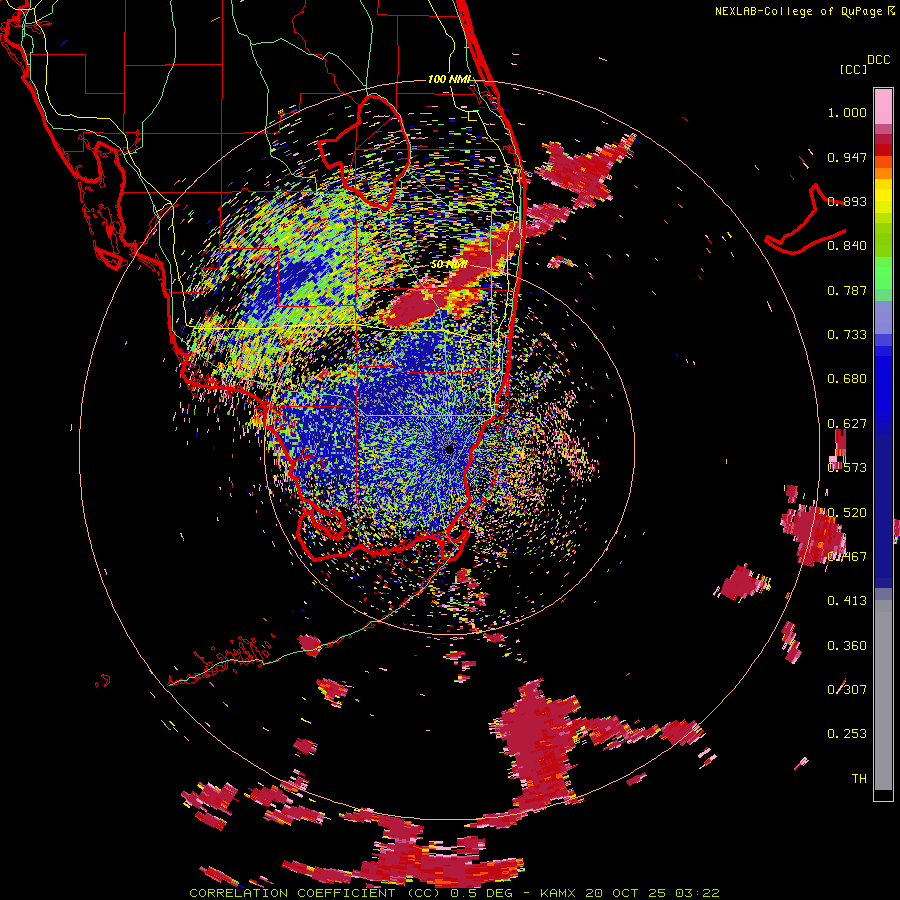This screenshot has width=900, height=900.
Task: Pick the bright green color bar segment
Action: point(883,273)
